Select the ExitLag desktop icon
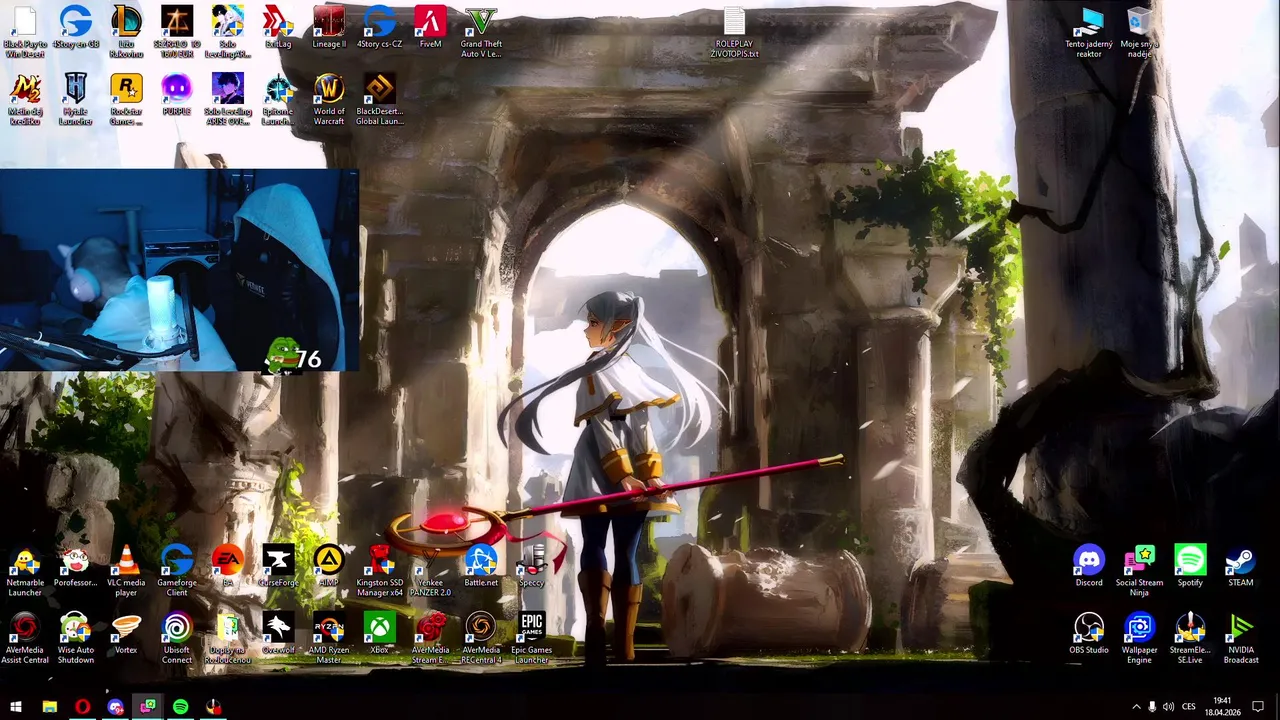Viewport: 1280px width, 720px height. (278, 28)
